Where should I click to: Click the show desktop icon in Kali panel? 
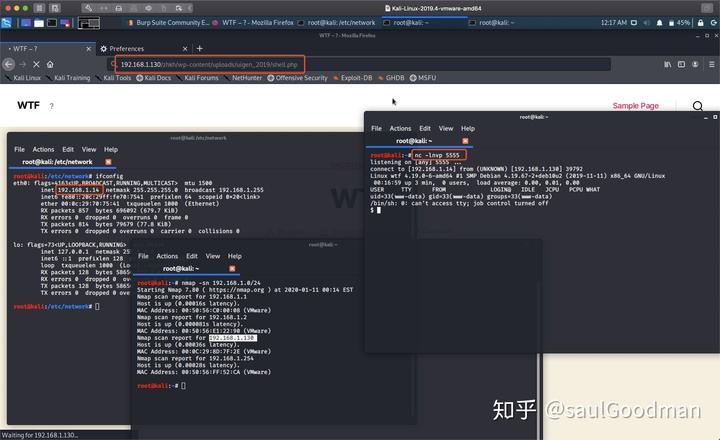[x=26, y=23]
